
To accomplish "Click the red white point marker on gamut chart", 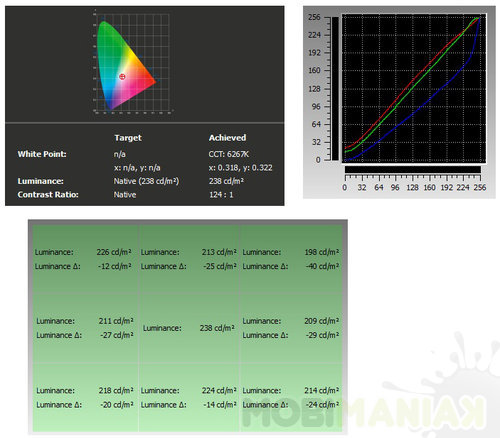I will [122, 77].
